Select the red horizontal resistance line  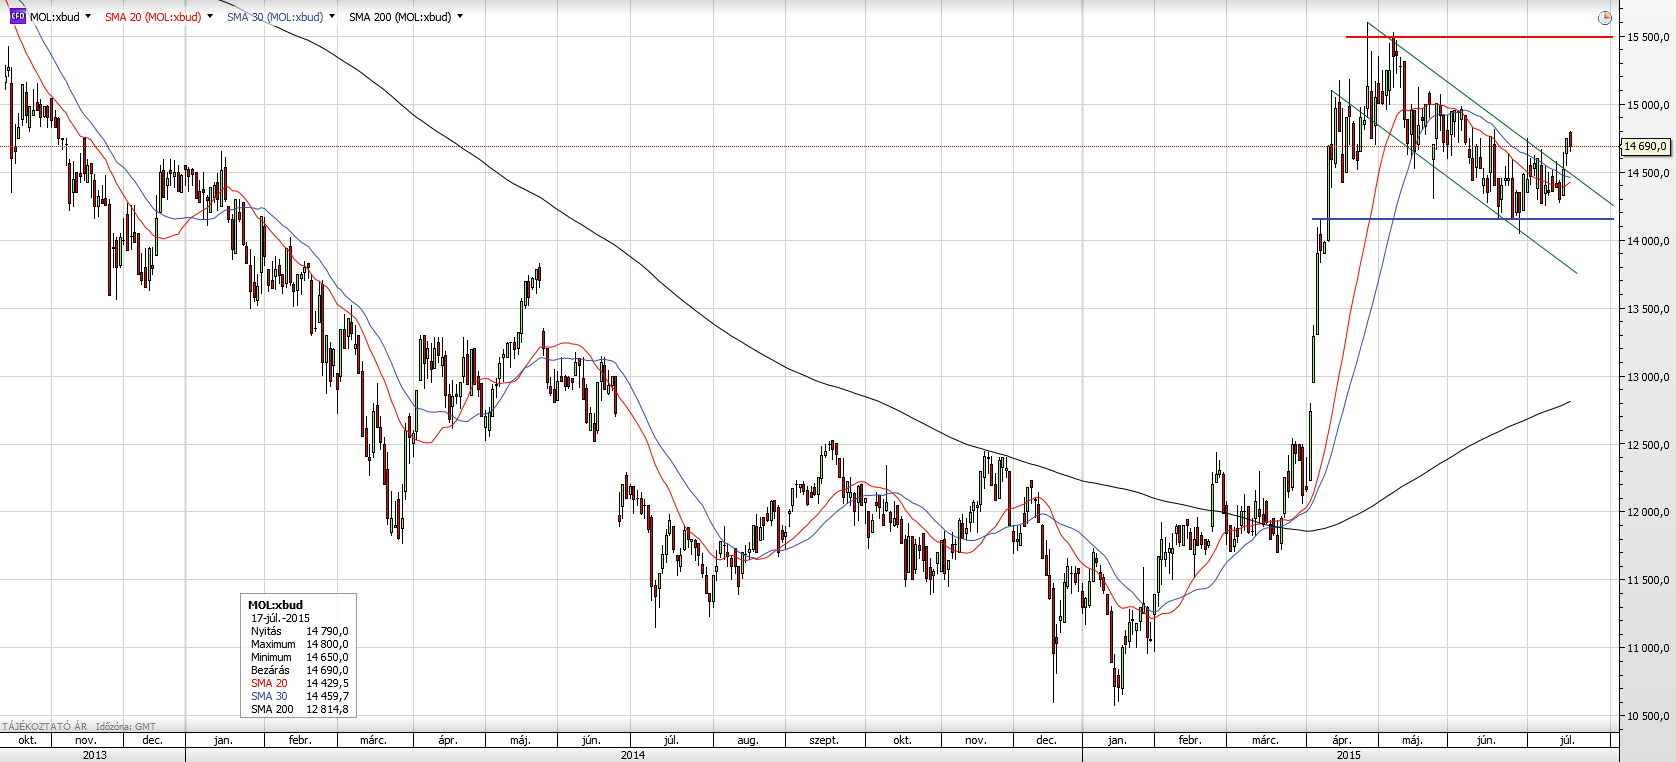point(1479,37)
